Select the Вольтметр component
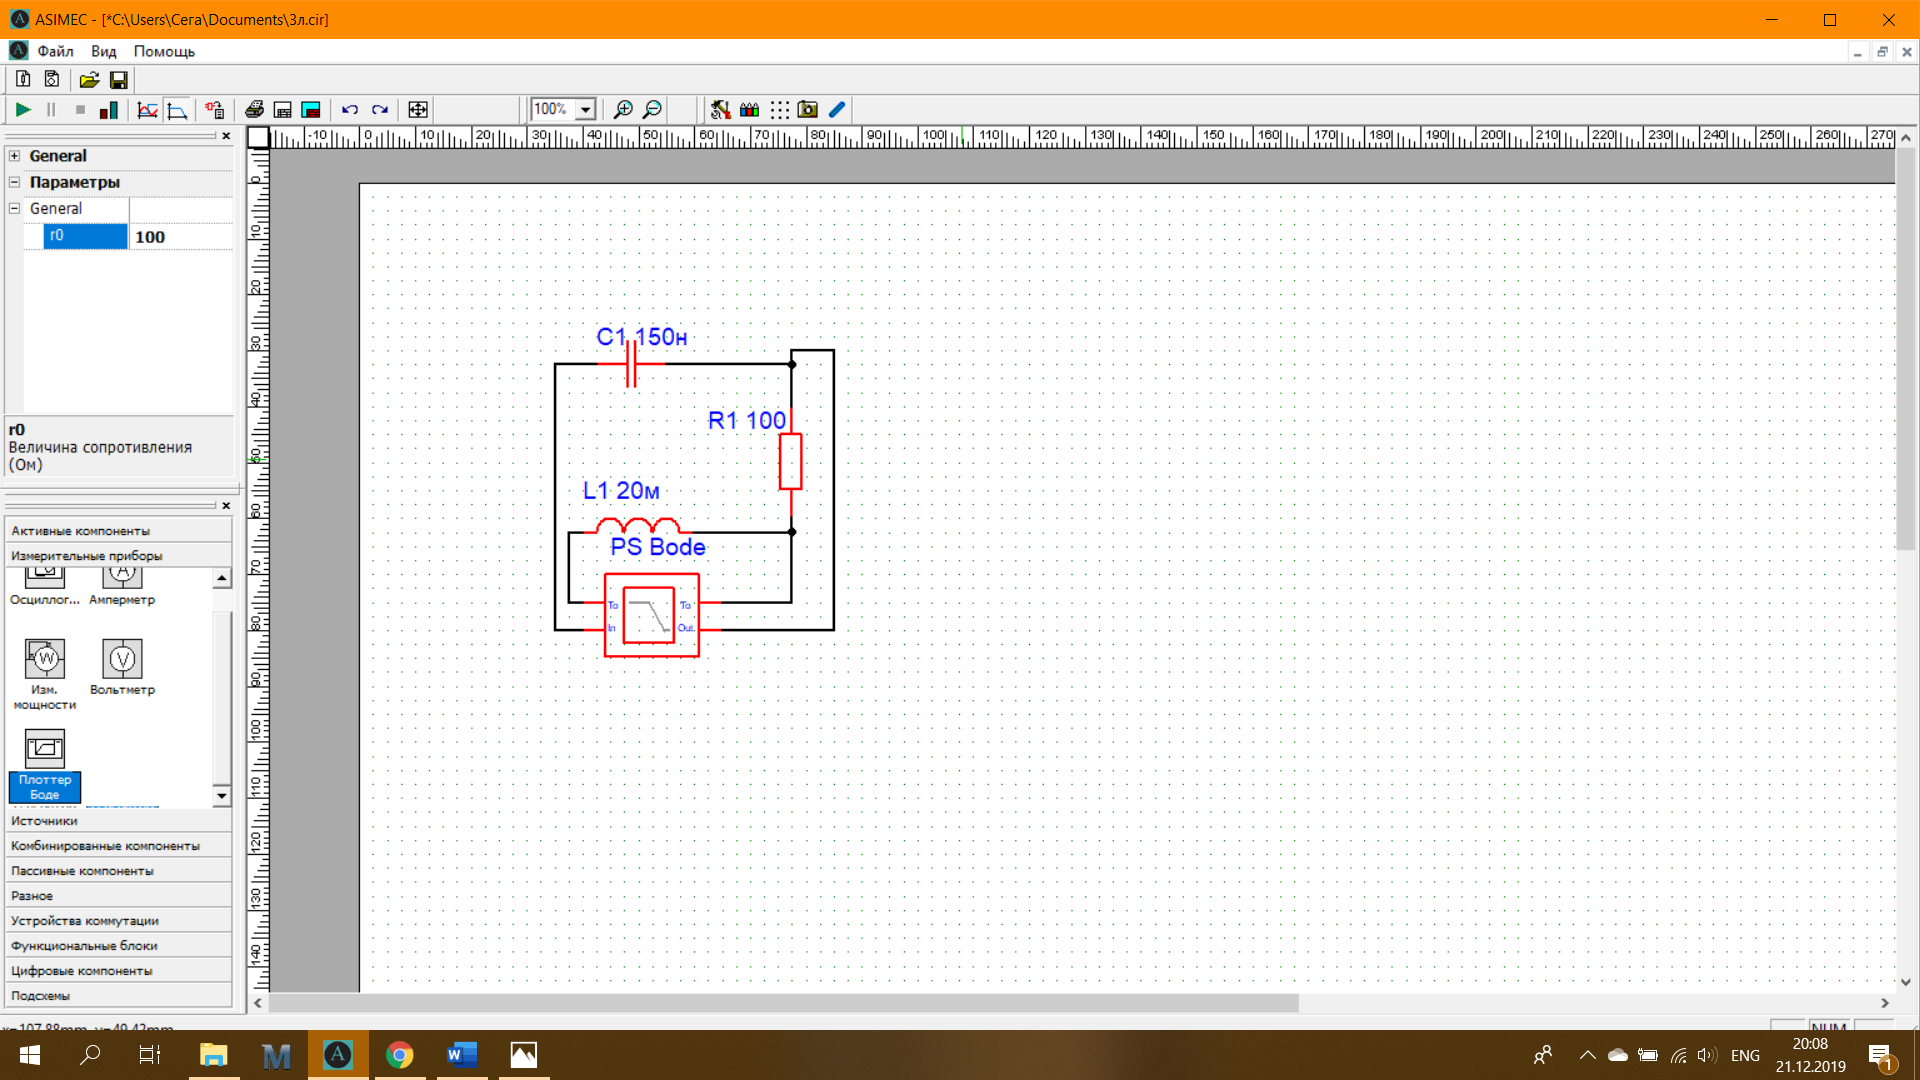 122,667
